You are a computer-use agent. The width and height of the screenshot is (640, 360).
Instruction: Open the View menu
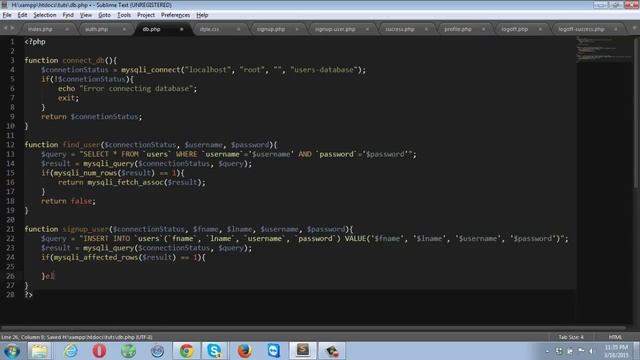86,15
